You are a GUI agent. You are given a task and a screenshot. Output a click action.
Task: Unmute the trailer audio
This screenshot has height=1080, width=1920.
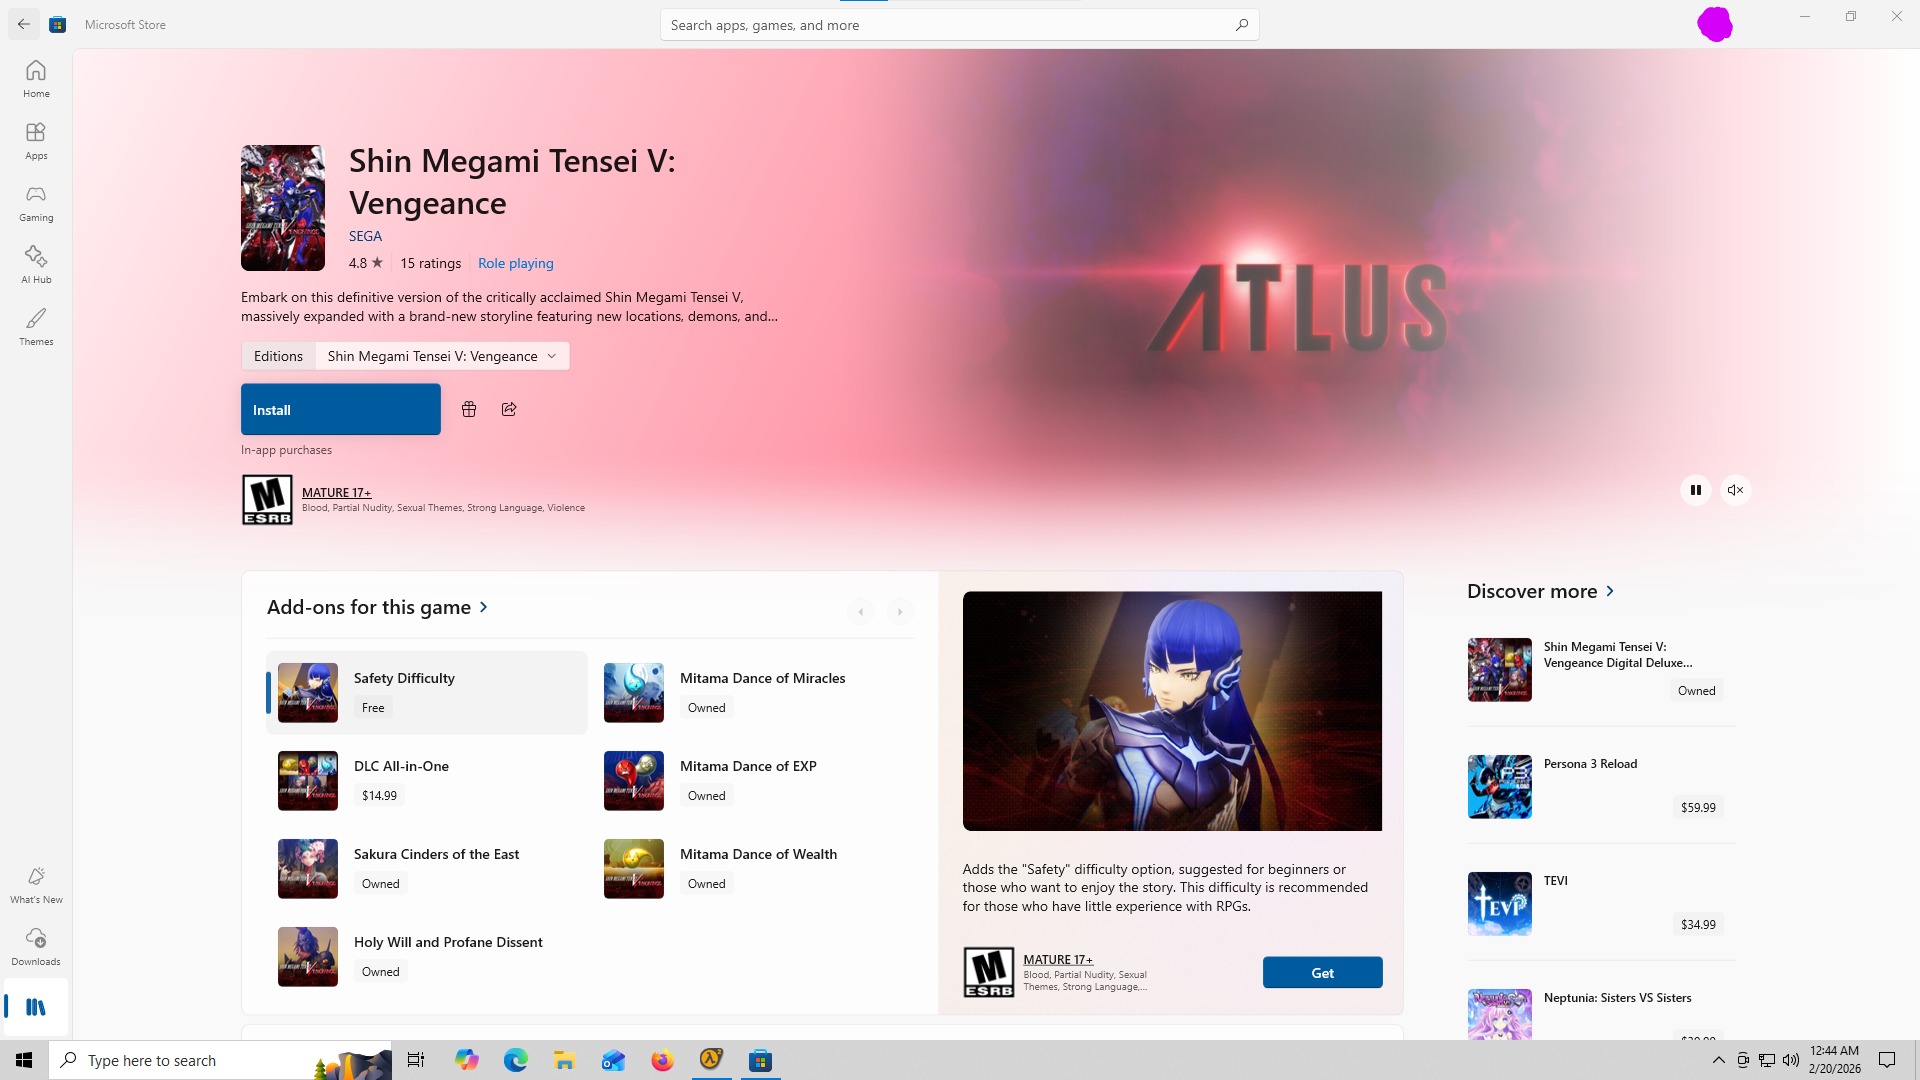tap(1736, 490)
